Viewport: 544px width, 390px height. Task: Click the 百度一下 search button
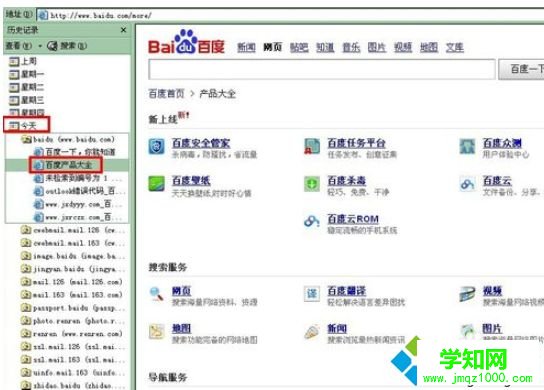521,69
